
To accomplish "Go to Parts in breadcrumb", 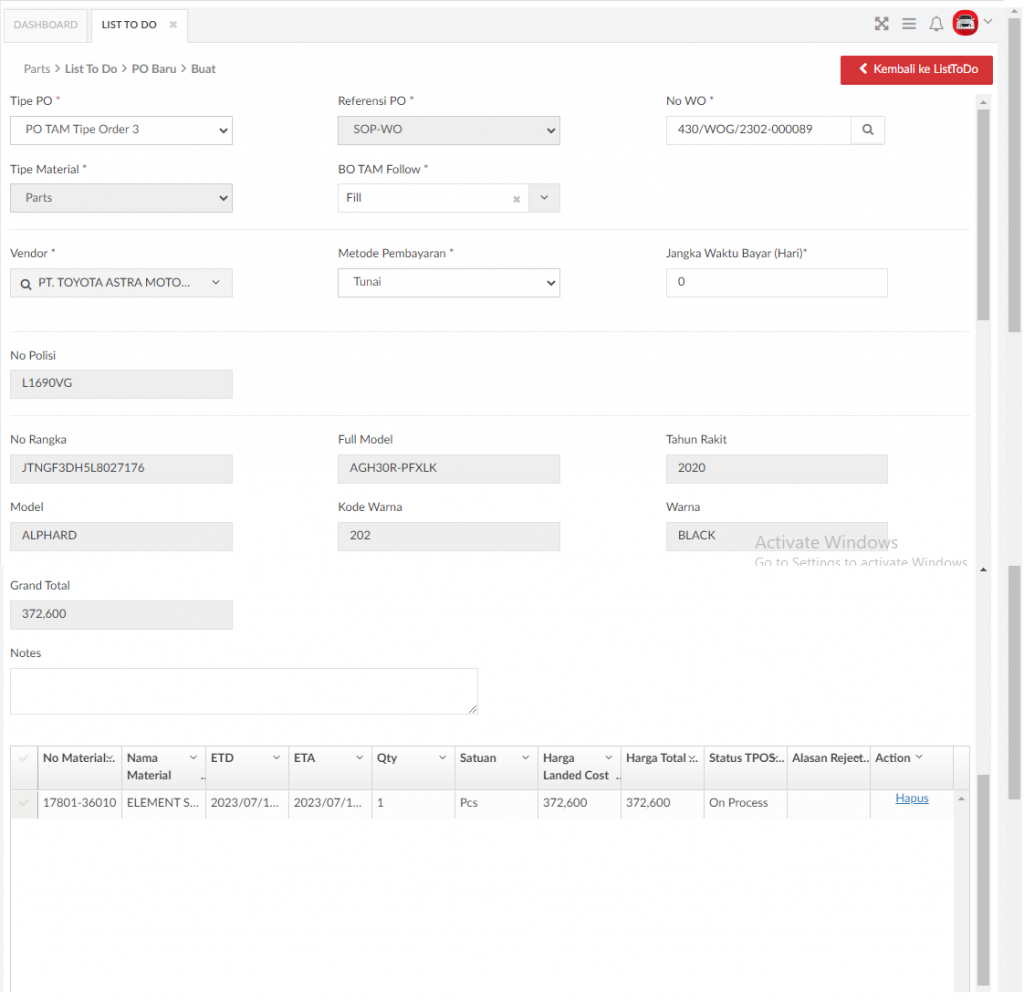I will click(37, 69).
